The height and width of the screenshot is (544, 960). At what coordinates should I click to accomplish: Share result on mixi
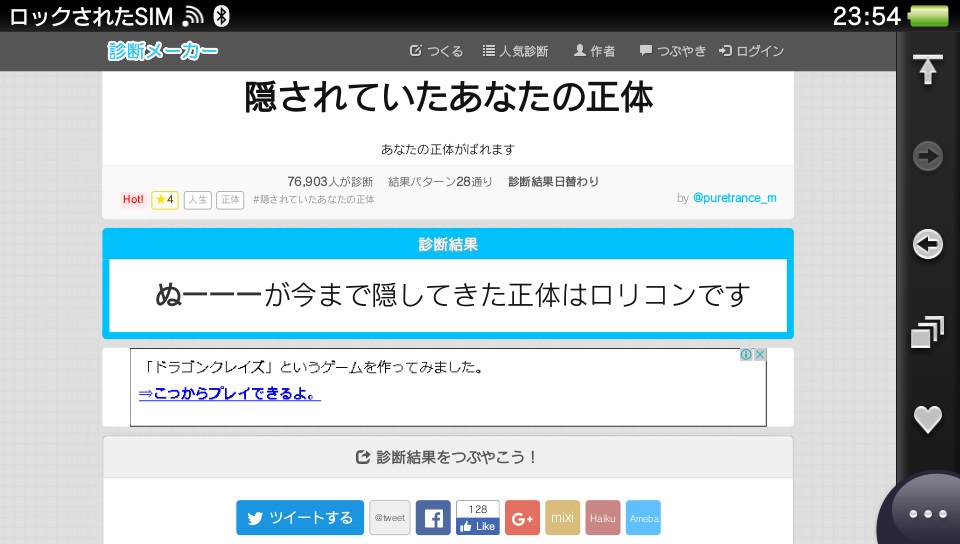(x=562, y=518)
